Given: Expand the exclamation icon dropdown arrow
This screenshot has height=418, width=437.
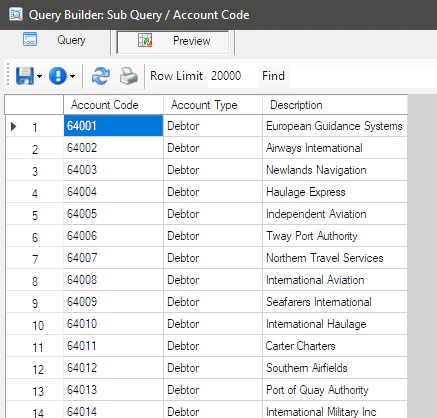Looking at the screenshot, I should 72,76.
